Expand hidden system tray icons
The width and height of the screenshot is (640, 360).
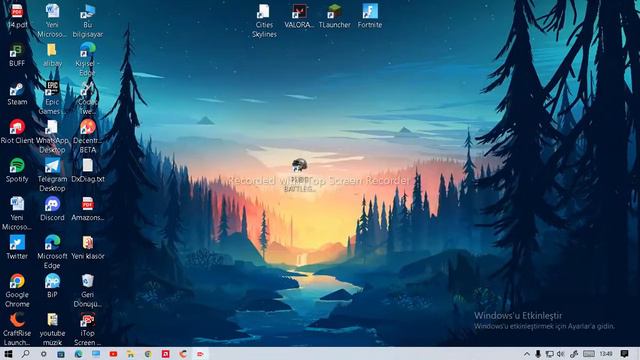pyautogui.click(x=527, y=354)
